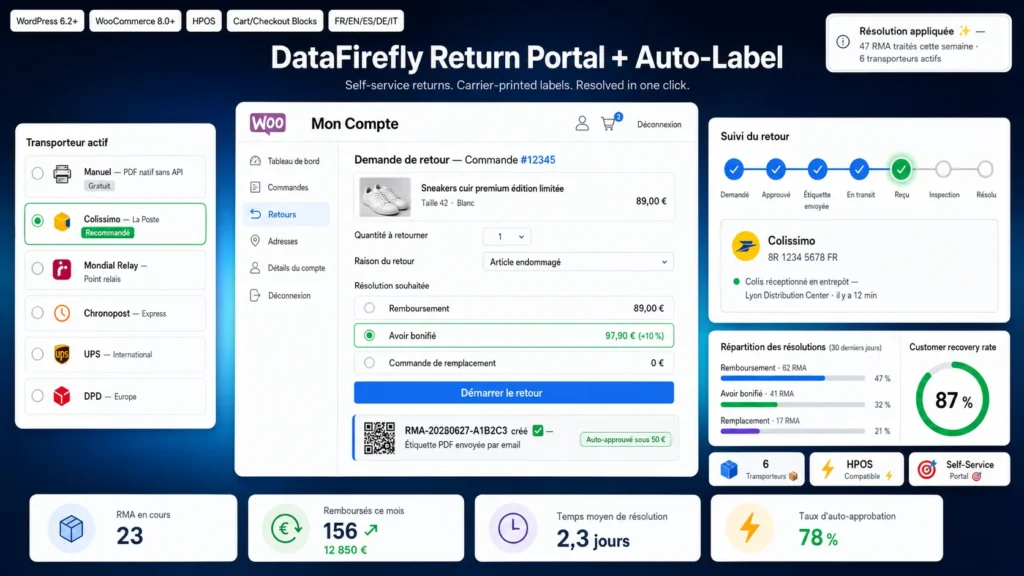The width and height of the screenshot is (1024, 576).
Task: Click the DPD red cube icon
Action: point(62,396)
